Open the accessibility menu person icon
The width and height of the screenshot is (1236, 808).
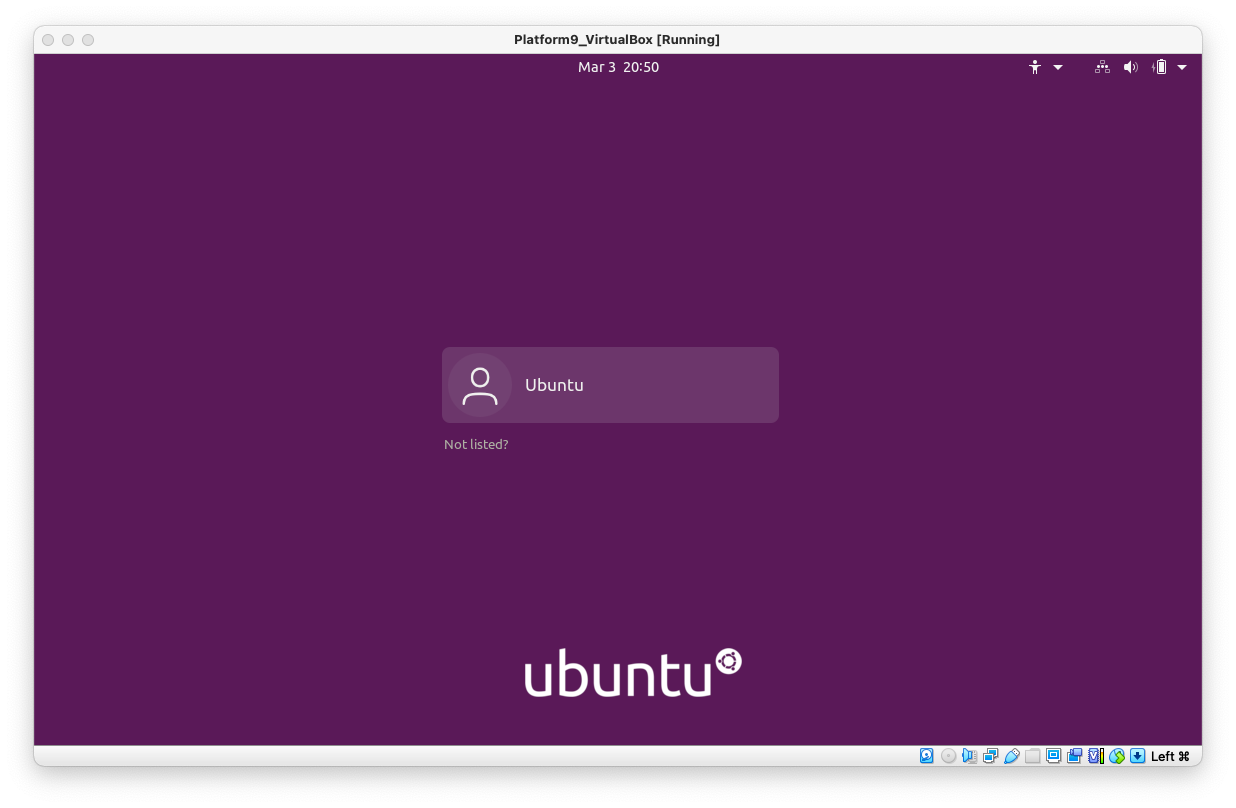click(x=1035, y=67)
